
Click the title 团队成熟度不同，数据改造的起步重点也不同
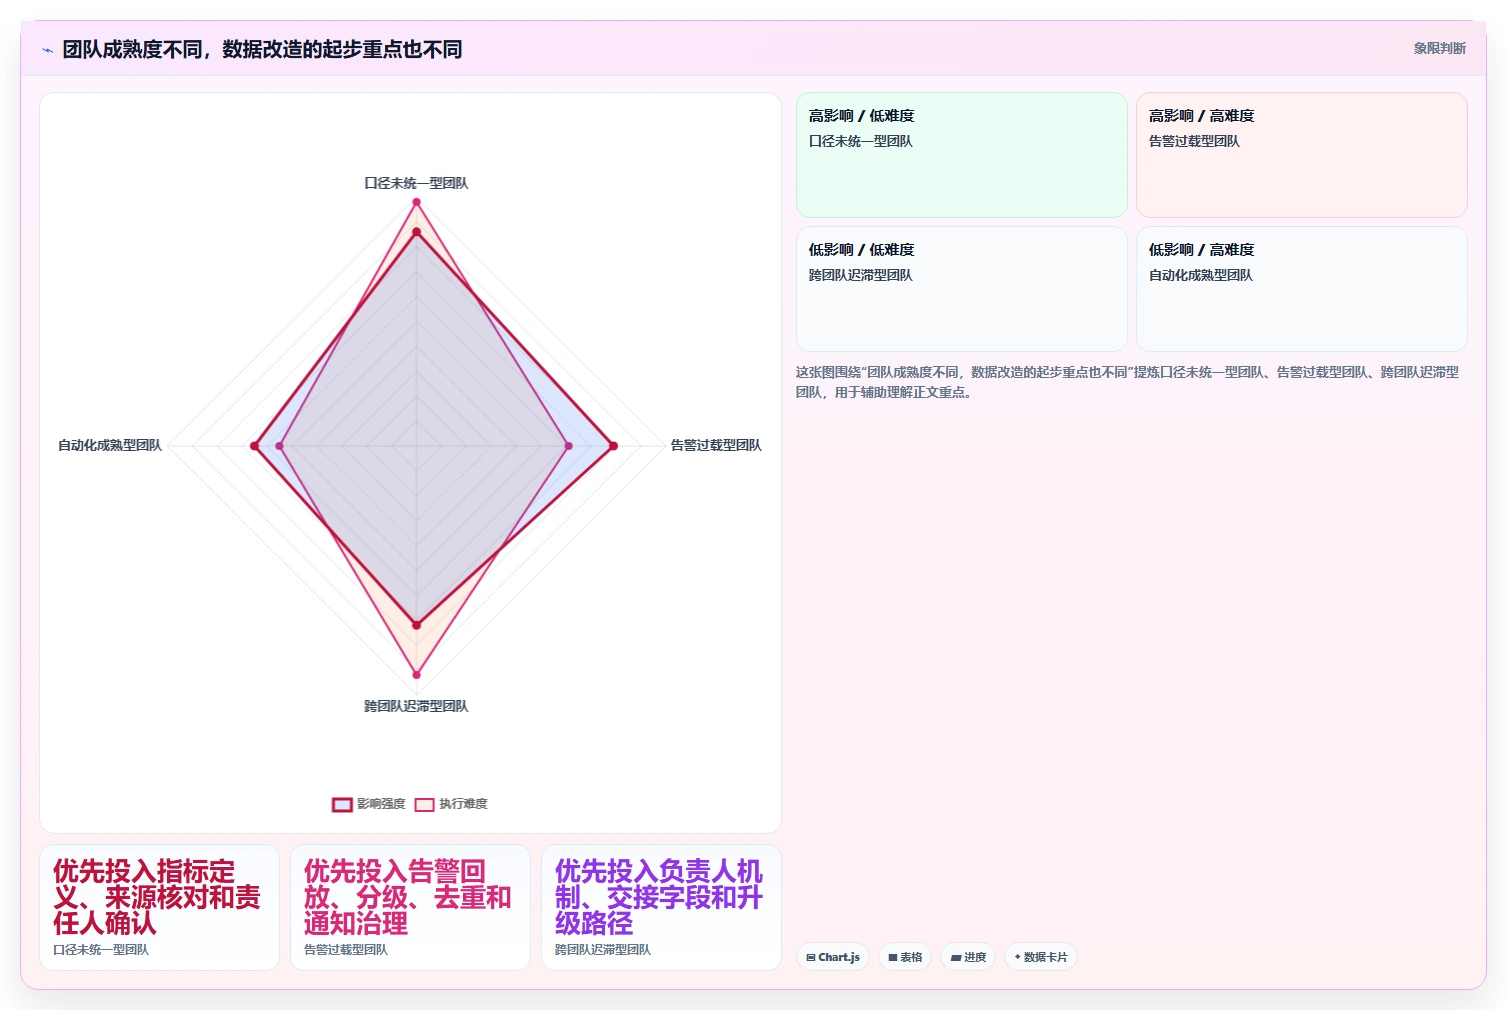tap(262, 49)
